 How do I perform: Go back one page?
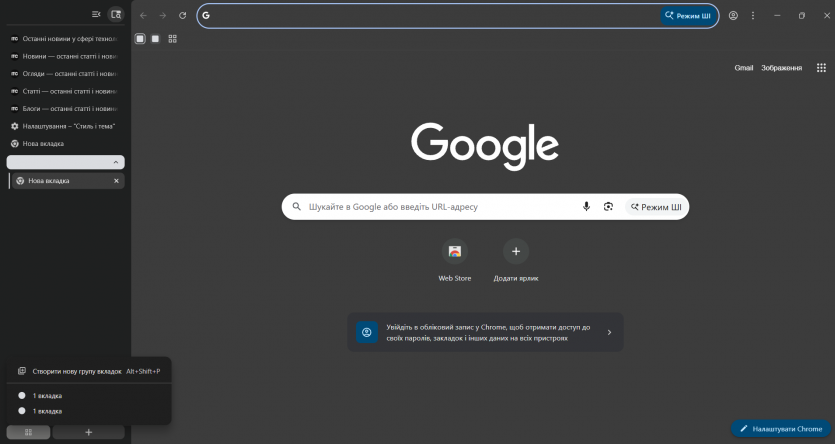point(143,15)
